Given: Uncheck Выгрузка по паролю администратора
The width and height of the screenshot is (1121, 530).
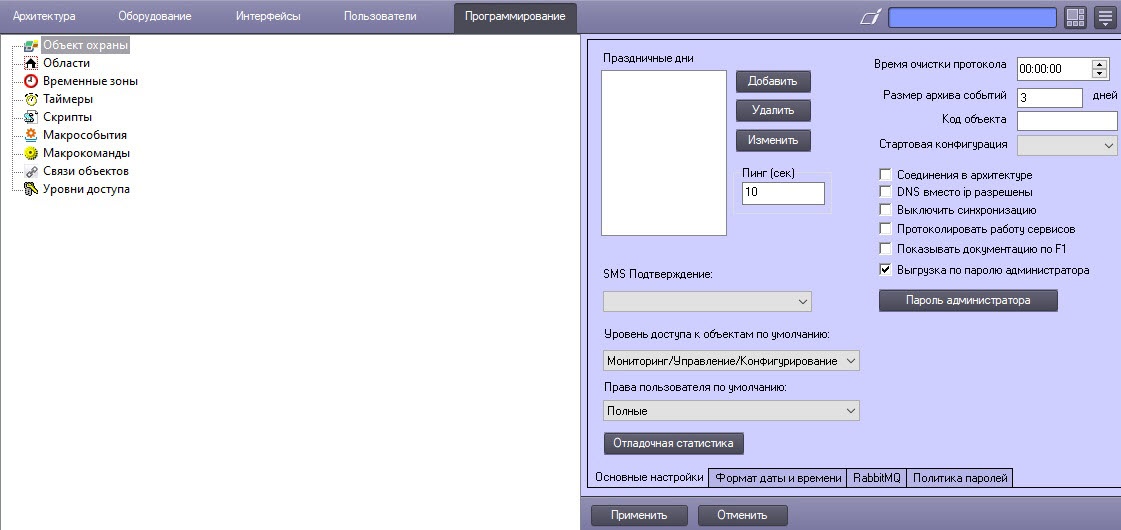Looking at the screenshot, I should [x=885, y=269].
